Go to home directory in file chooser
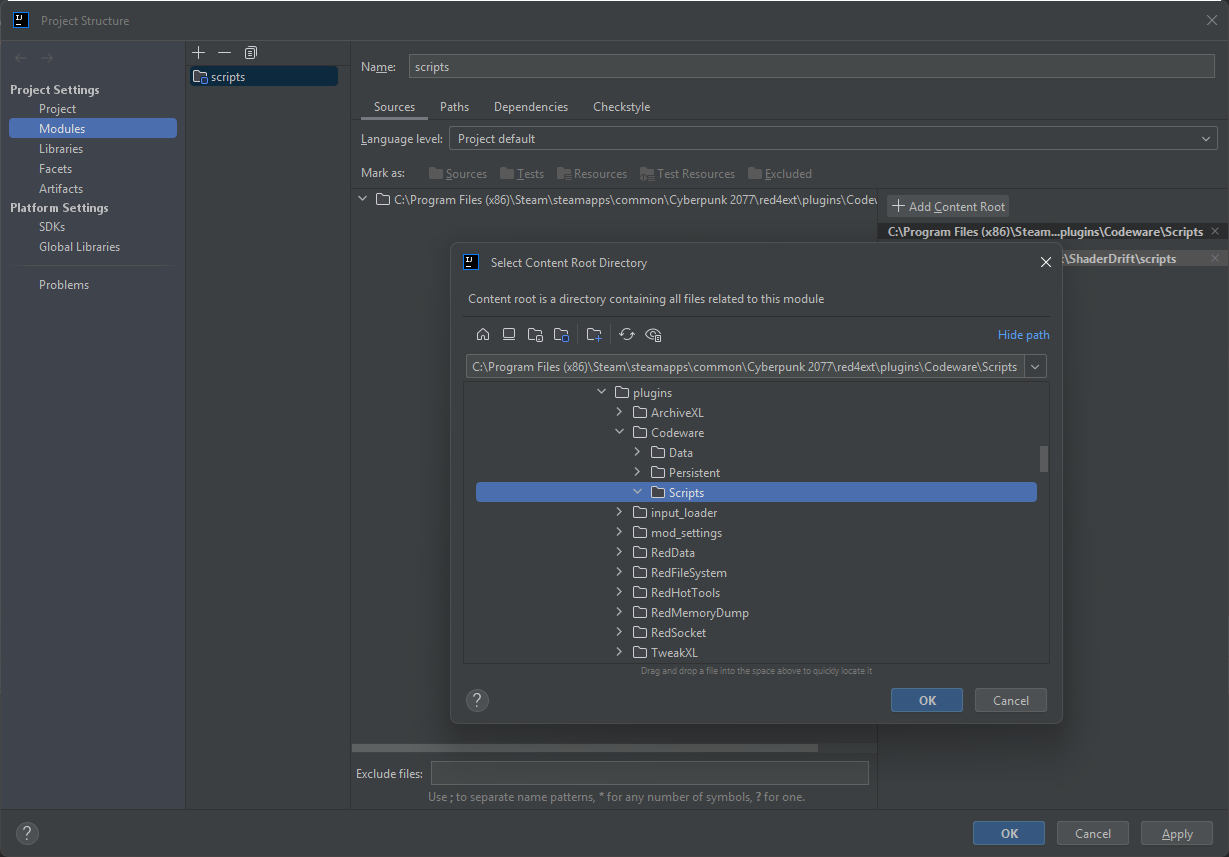 (x=483, y=335)
